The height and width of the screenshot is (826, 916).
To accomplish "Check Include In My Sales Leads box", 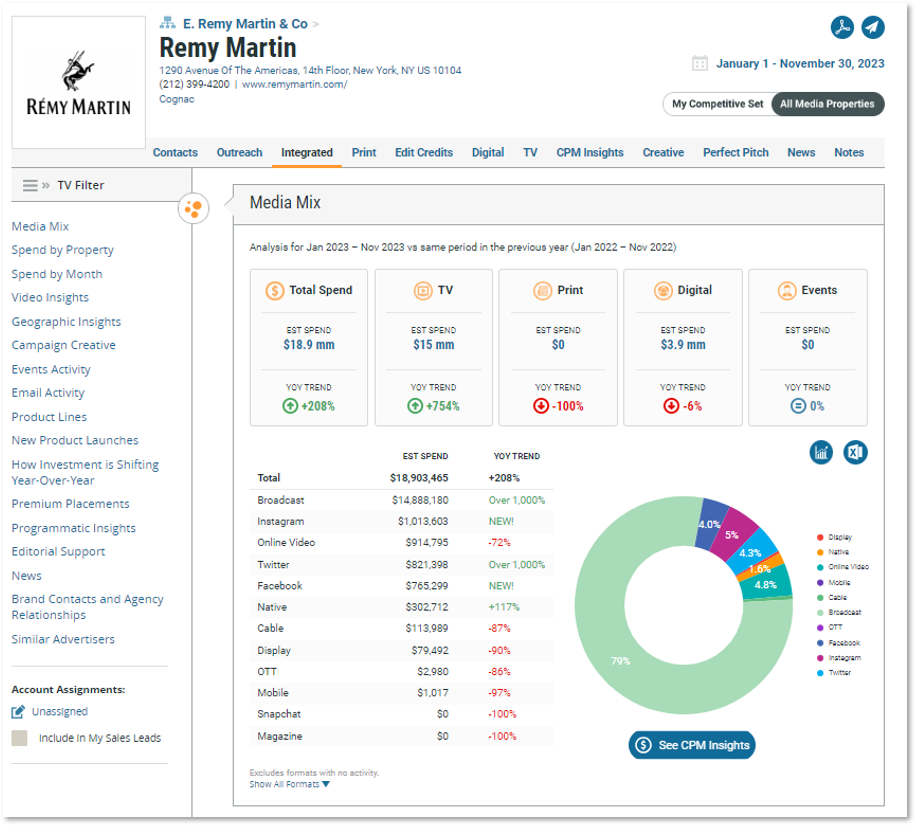I will coord(19,738).
